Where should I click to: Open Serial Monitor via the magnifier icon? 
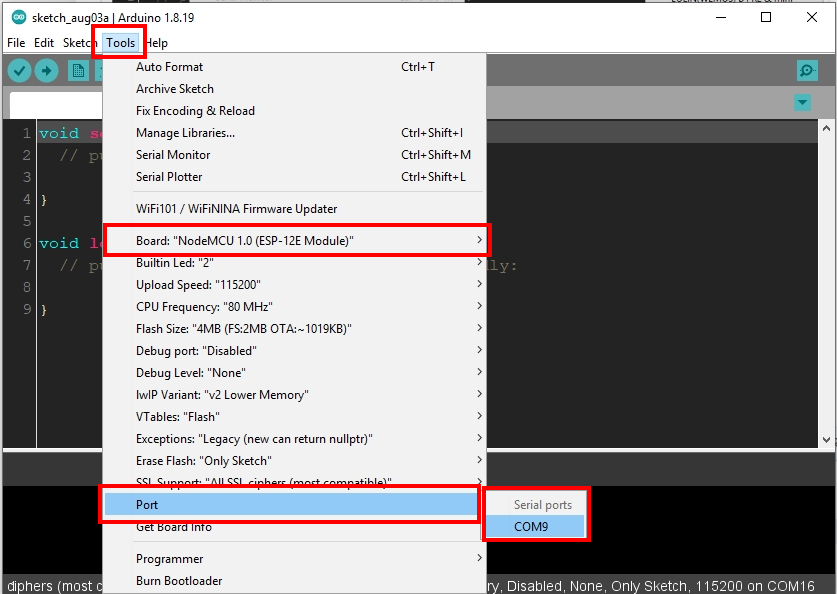coord(807,70)
